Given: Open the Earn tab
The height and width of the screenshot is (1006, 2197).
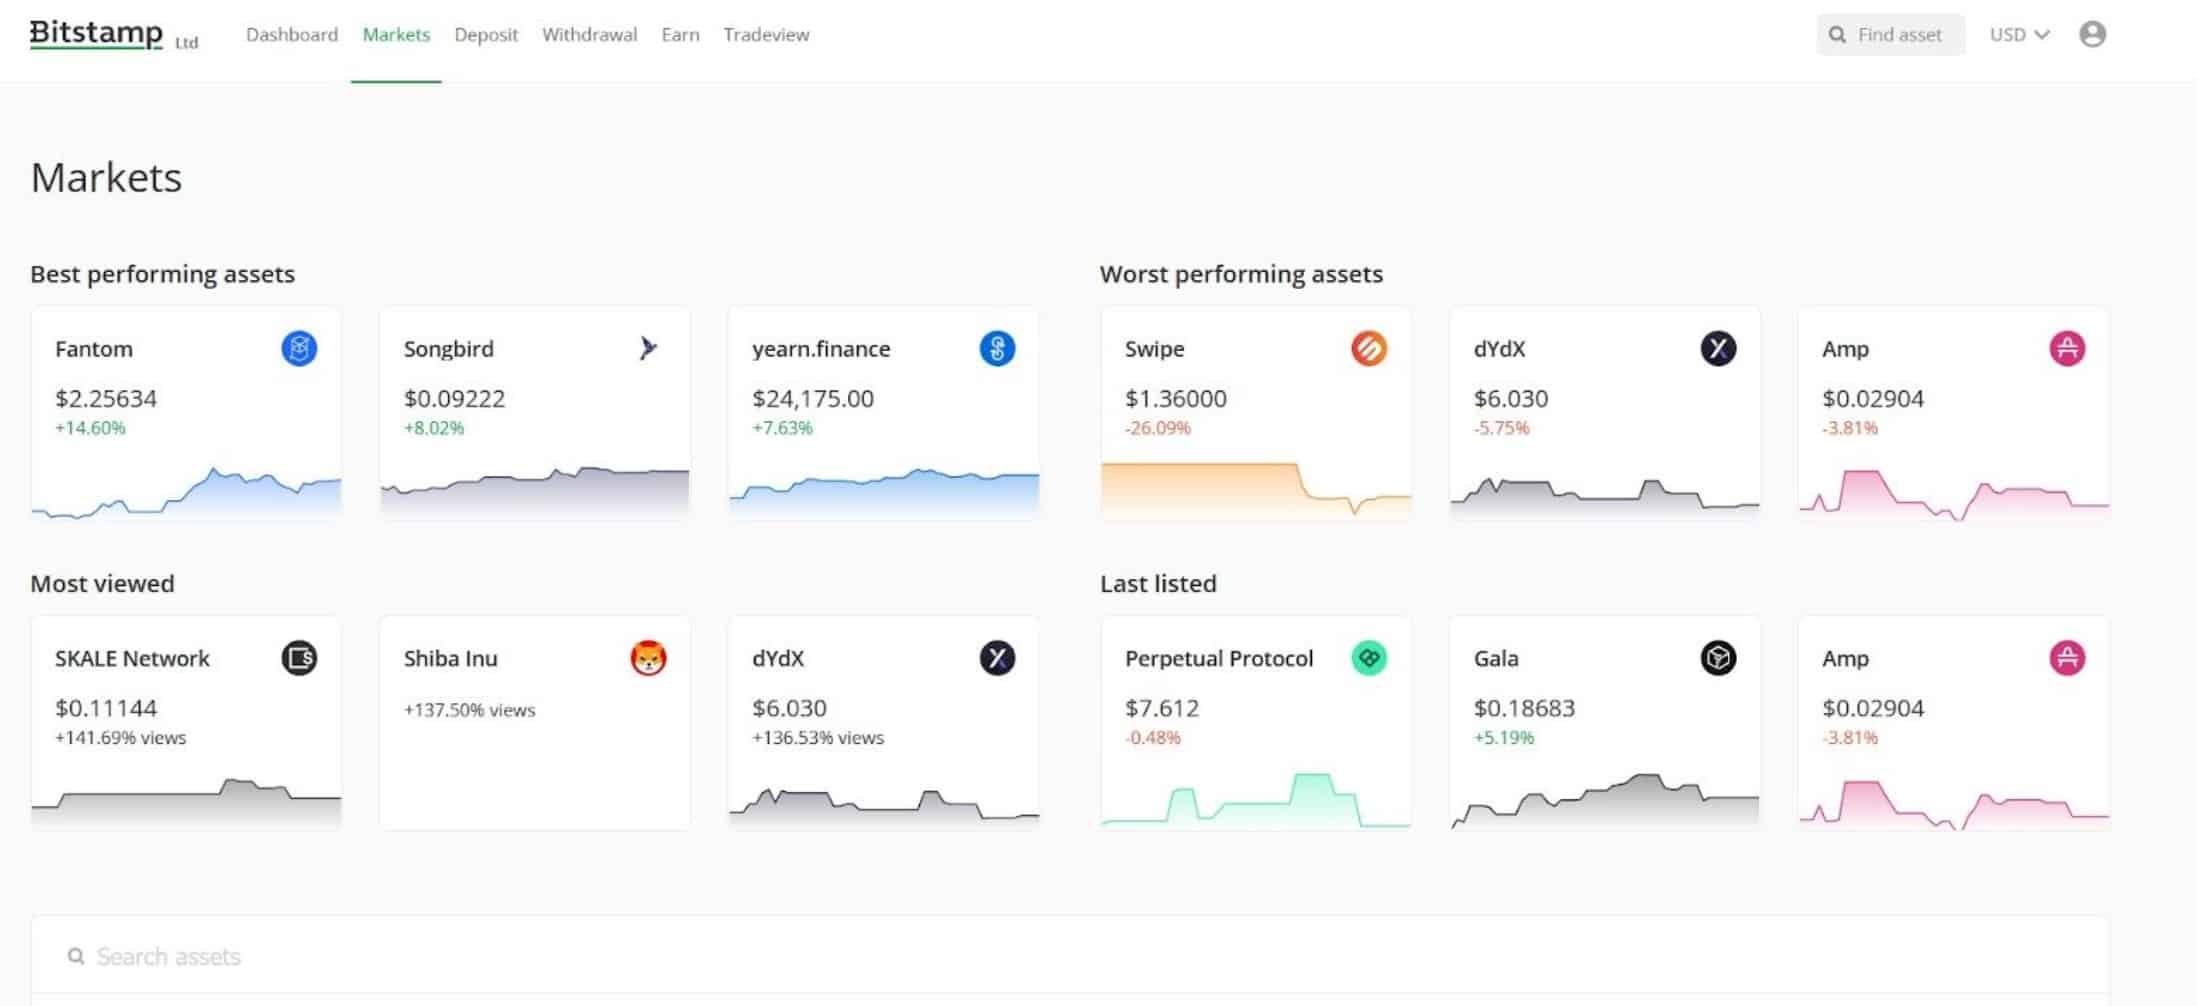Looking at the screenshot, I should pos(680,35).
